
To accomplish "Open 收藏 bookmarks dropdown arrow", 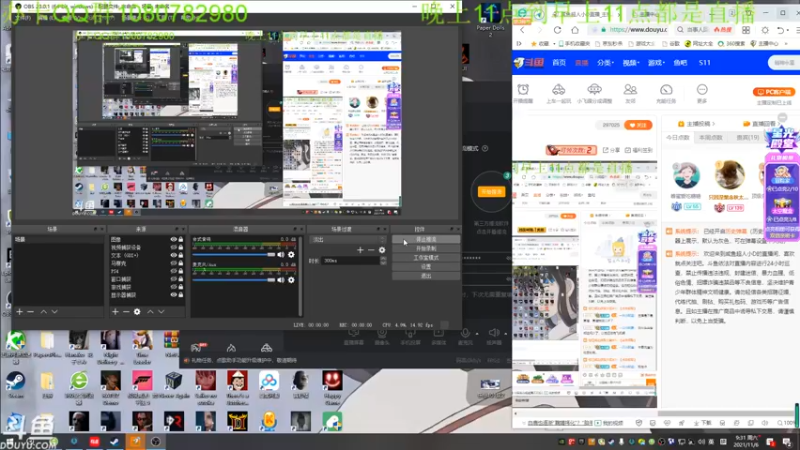I will point(554,44).
